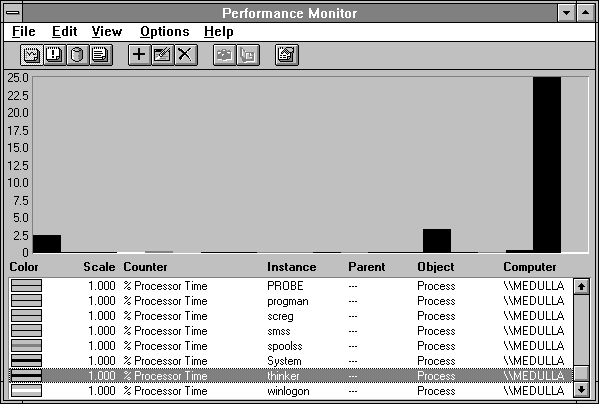Click the plus icon to add a counter
Screen dimensions: 600x404
139,55
